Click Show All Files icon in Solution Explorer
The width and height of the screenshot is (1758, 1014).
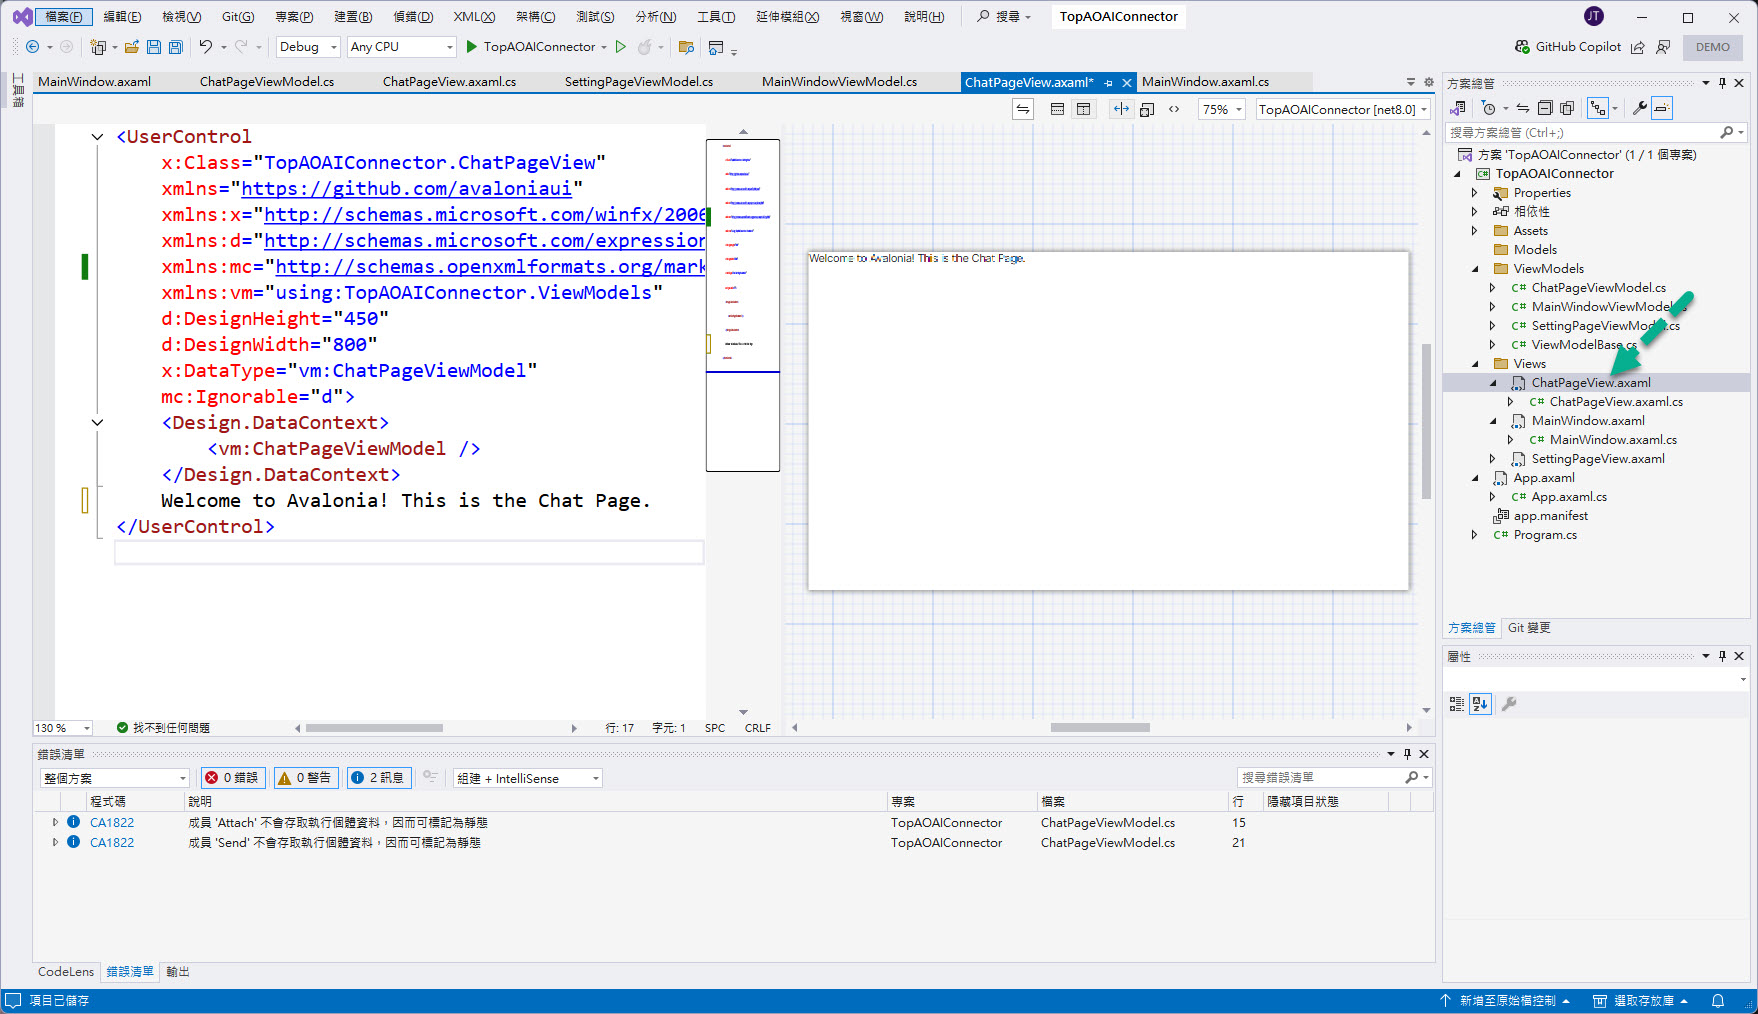pyautogui.click(x=1567, y=108)
